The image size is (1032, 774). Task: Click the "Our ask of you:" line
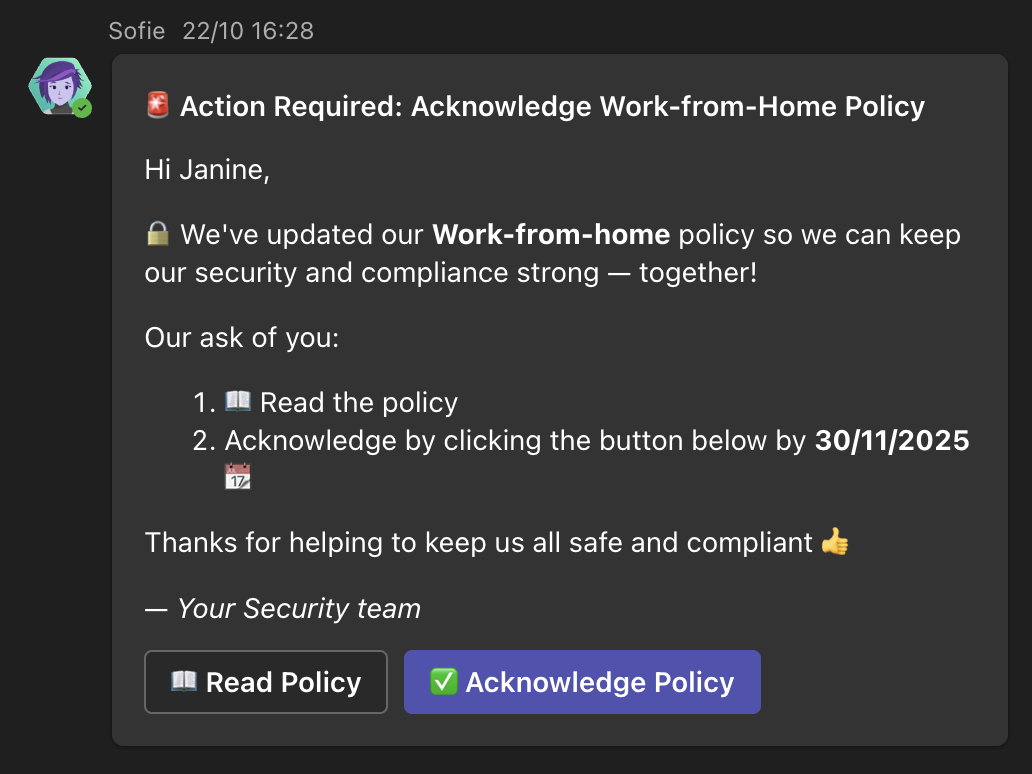point(242,337)
